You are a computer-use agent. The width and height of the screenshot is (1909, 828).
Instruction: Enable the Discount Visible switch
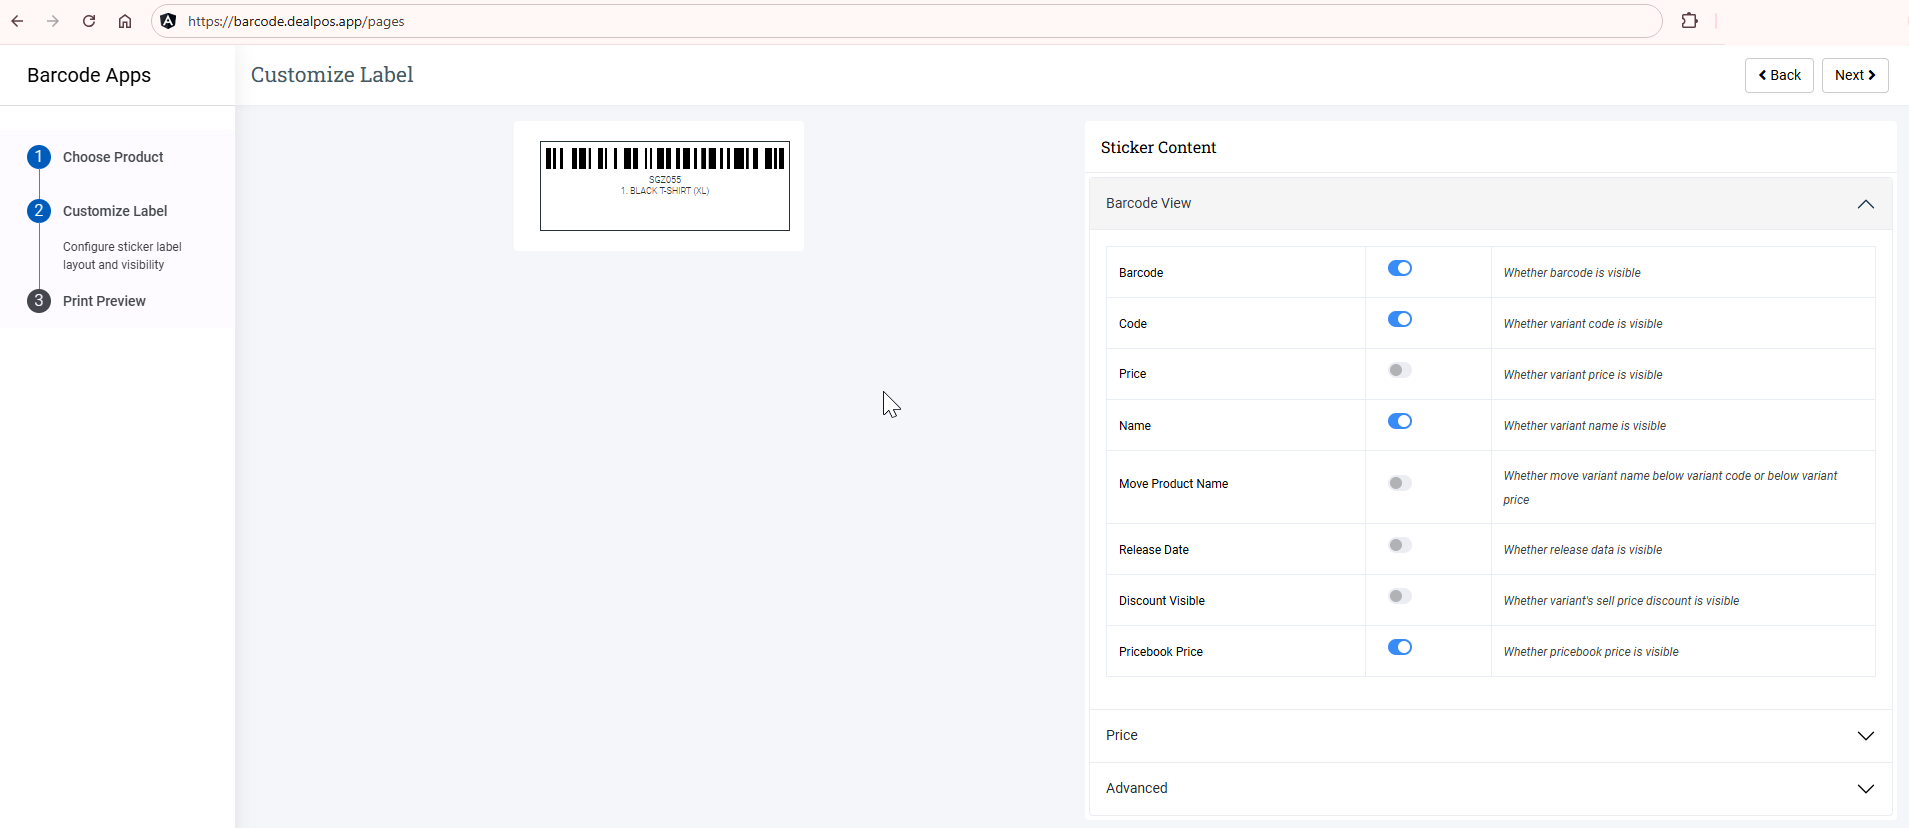(1400, 596)
